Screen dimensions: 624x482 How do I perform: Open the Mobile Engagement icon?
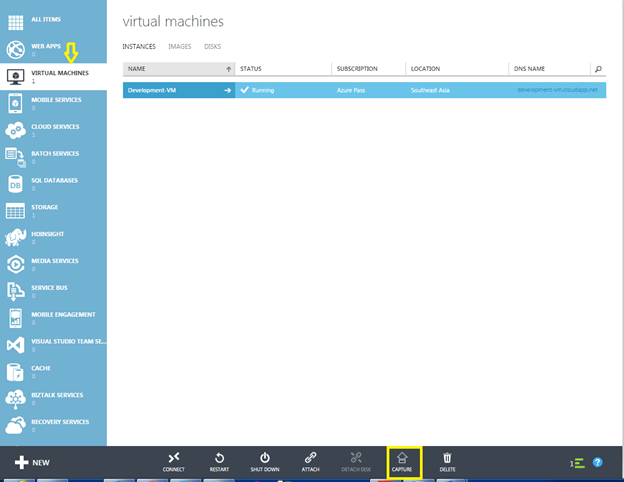click(x=16, y=318)
